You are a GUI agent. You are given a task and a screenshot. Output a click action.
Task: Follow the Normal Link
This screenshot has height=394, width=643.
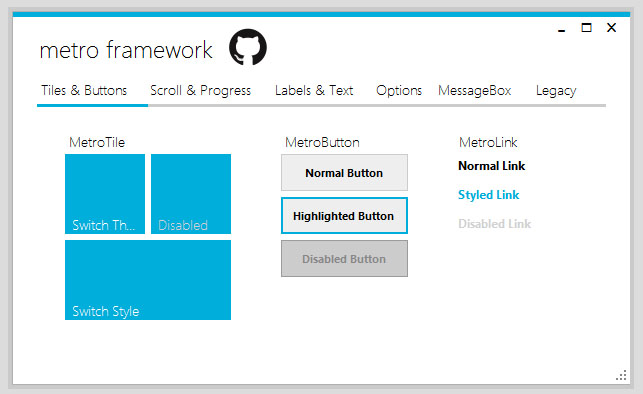[x=492, y=166]
